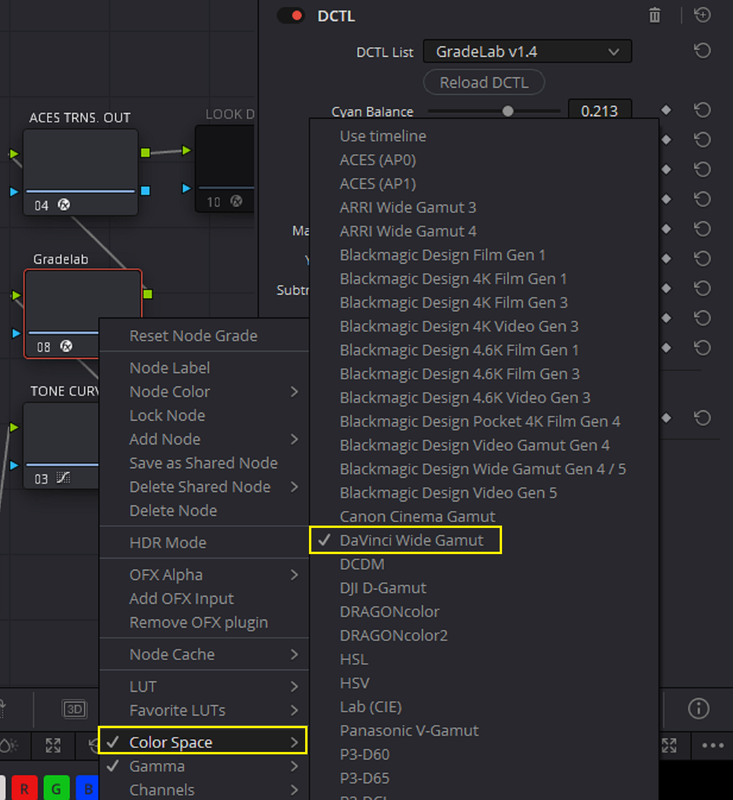Click the green RGB output of node 04
Viewport: 733px width, 800px height.
click(145, 152)
